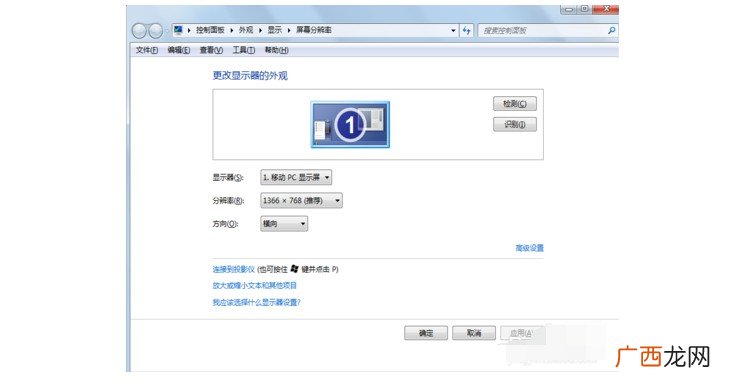Click the Control Panel icon in address bar
The width and height of the screenshot is (745, 385).
(x=178, y=30)
